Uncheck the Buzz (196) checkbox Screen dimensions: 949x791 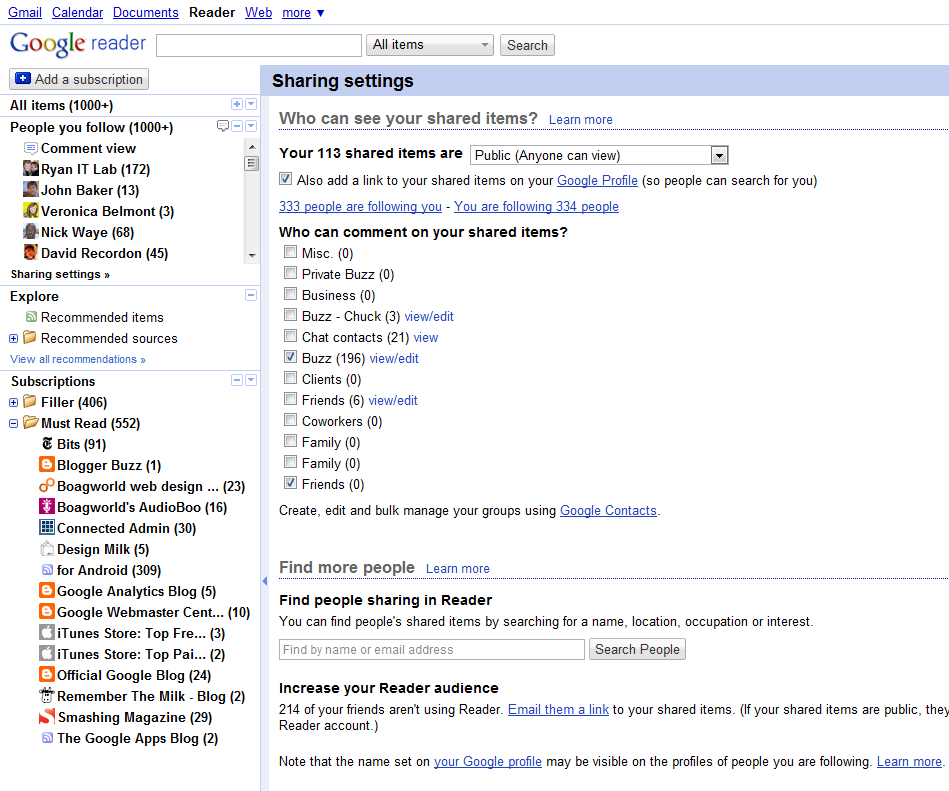click(x=290, y=358)
